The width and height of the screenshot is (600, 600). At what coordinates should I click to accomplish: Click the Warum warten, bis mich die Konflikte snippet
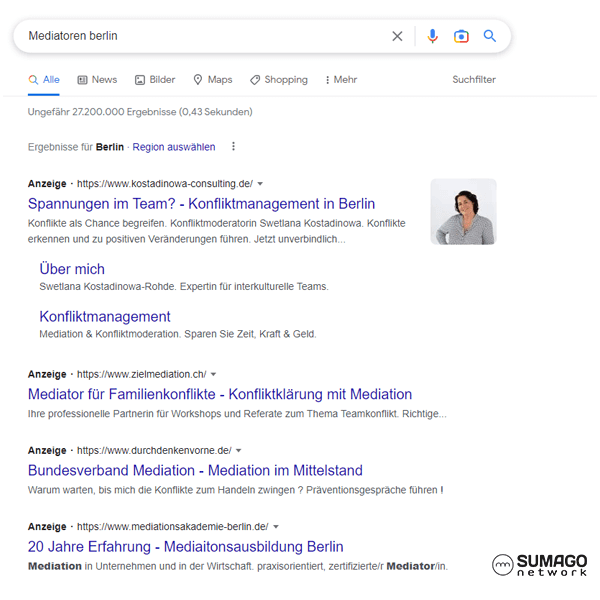click(x=235, y=490)
